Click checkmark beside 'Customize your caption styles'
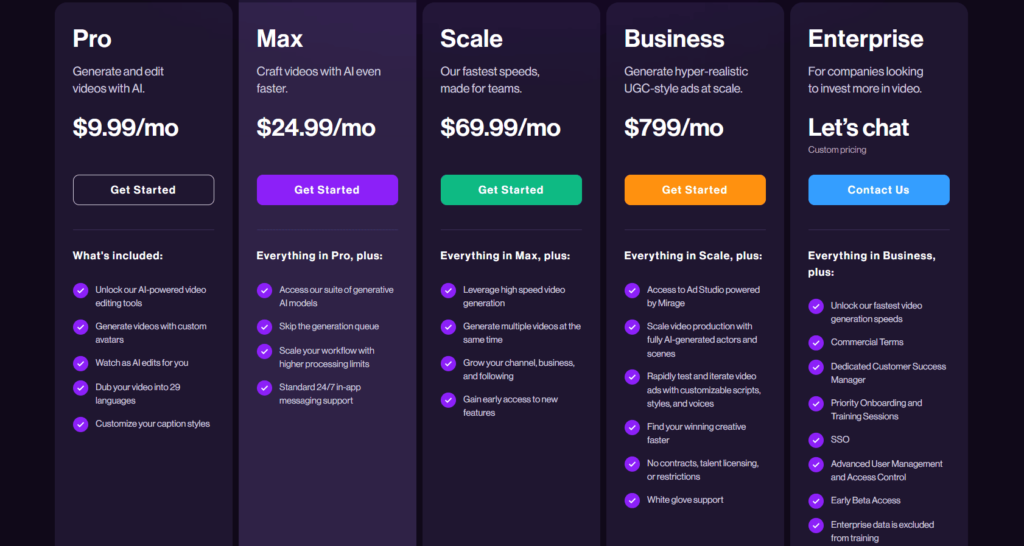Image resolution: width=1024 pixels, height=546 pixels. tap(80, 425)
